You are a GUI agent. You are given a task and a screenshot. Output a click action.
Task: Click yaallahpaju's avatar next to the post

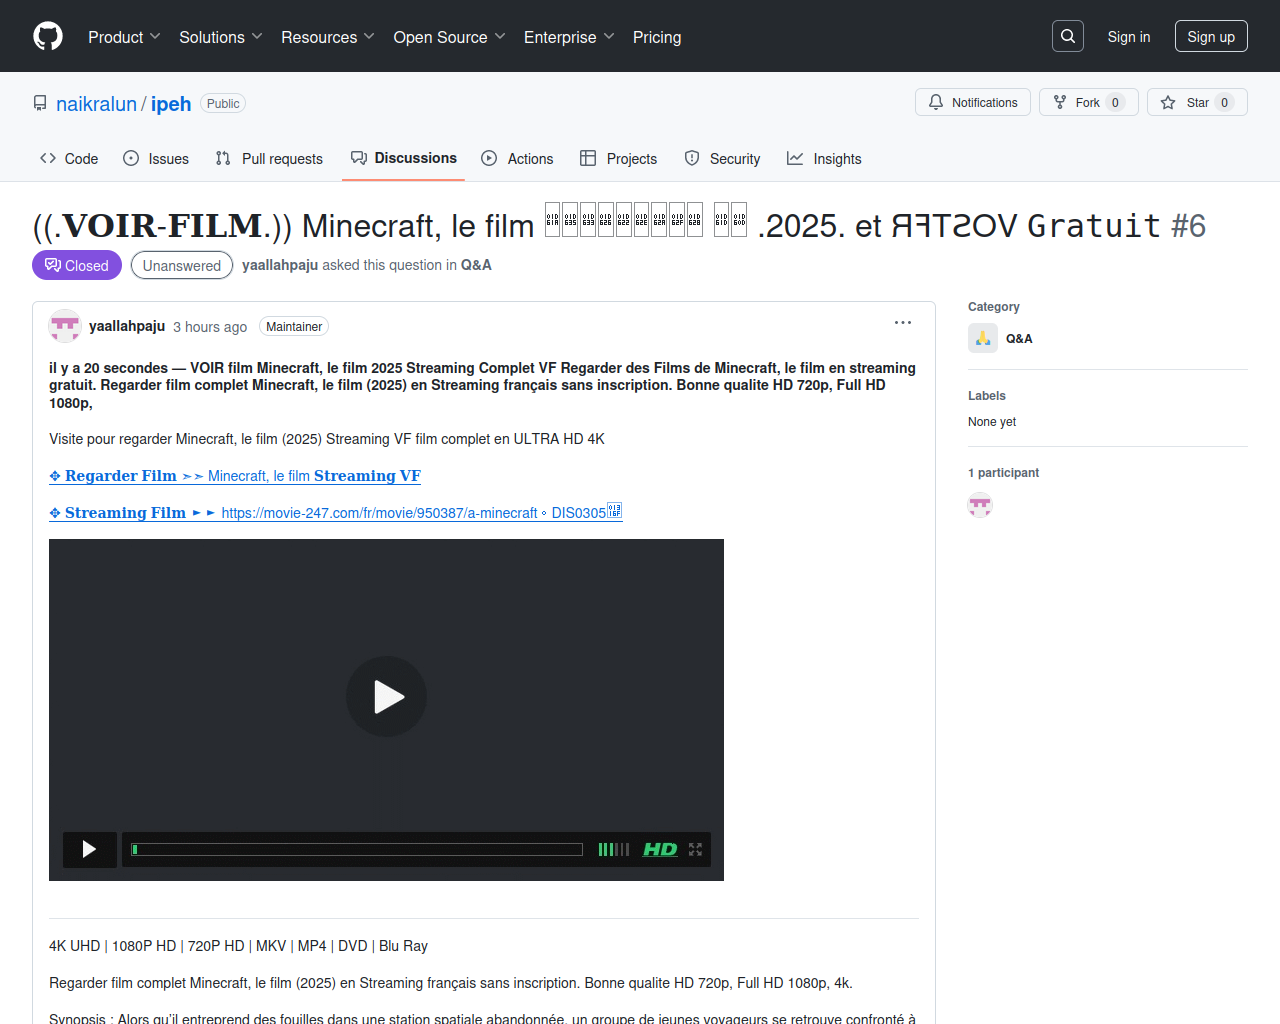65,326
